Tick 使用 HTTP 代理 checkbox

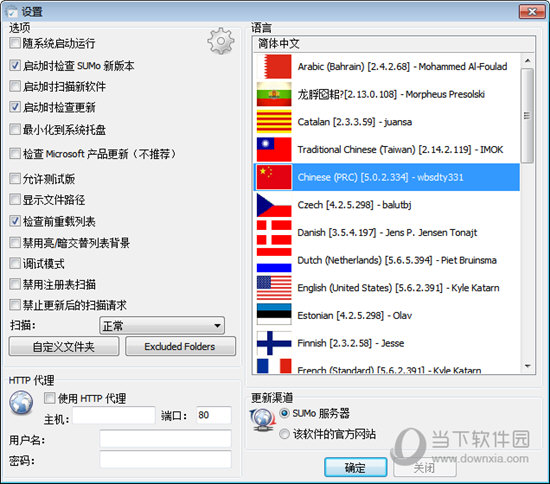tap(49, 398)
